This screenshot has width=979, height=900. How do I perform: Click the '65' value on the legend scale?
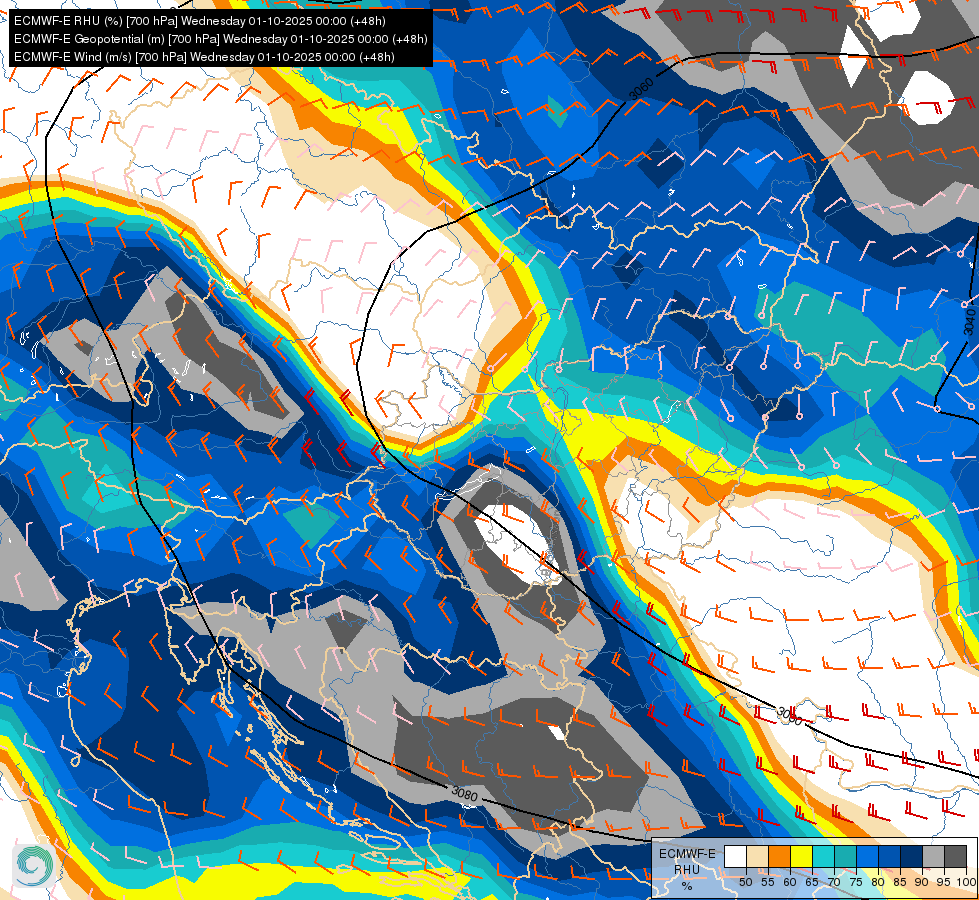pos(812,883)
